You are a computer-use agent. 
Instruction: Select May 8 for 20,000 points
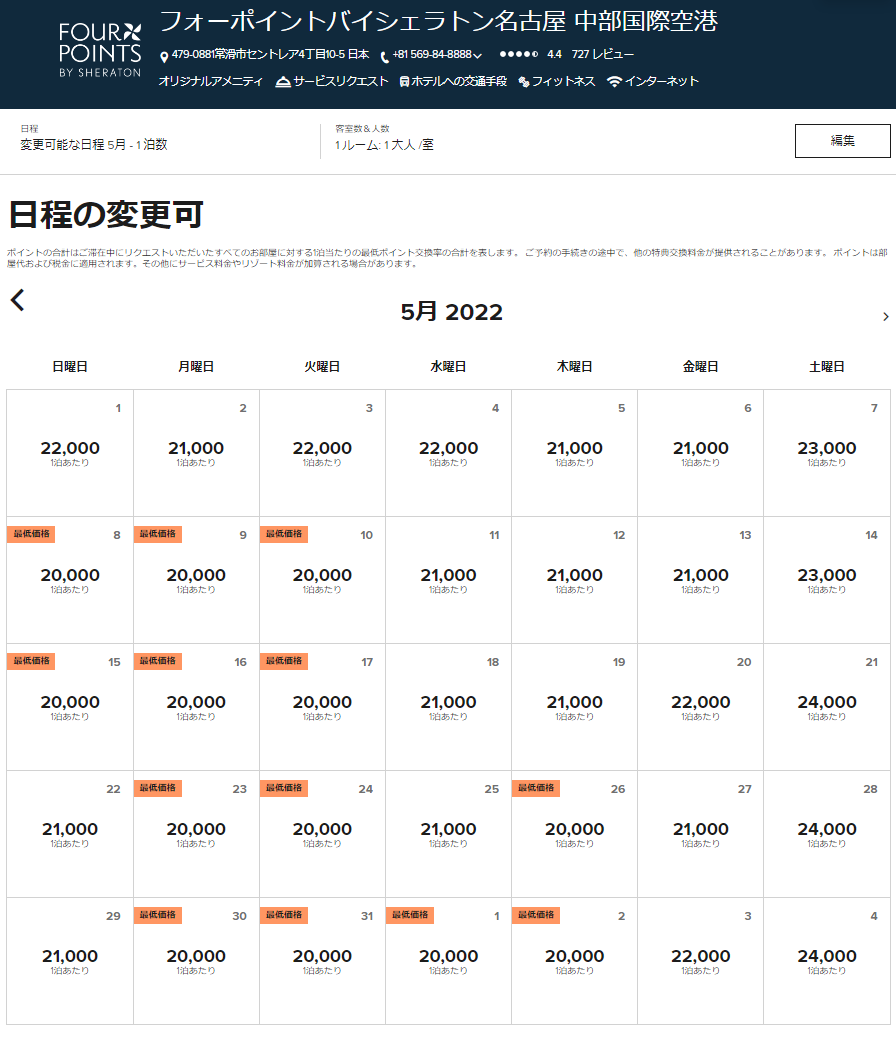pos(70,580)
